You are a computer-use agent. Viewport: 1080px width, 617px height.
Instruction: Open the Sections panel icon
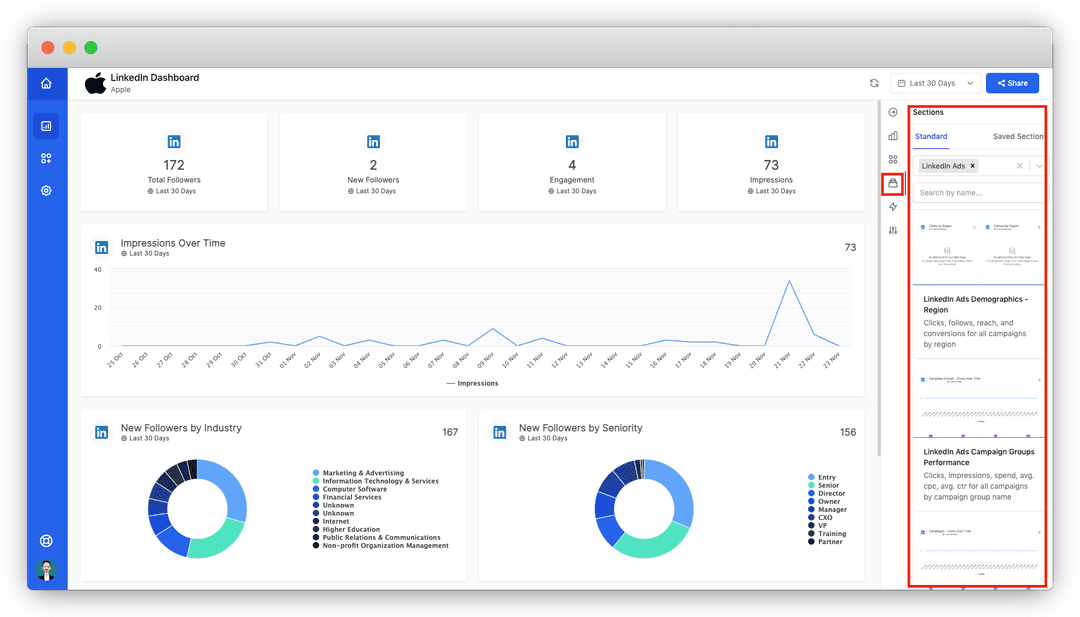893,183
